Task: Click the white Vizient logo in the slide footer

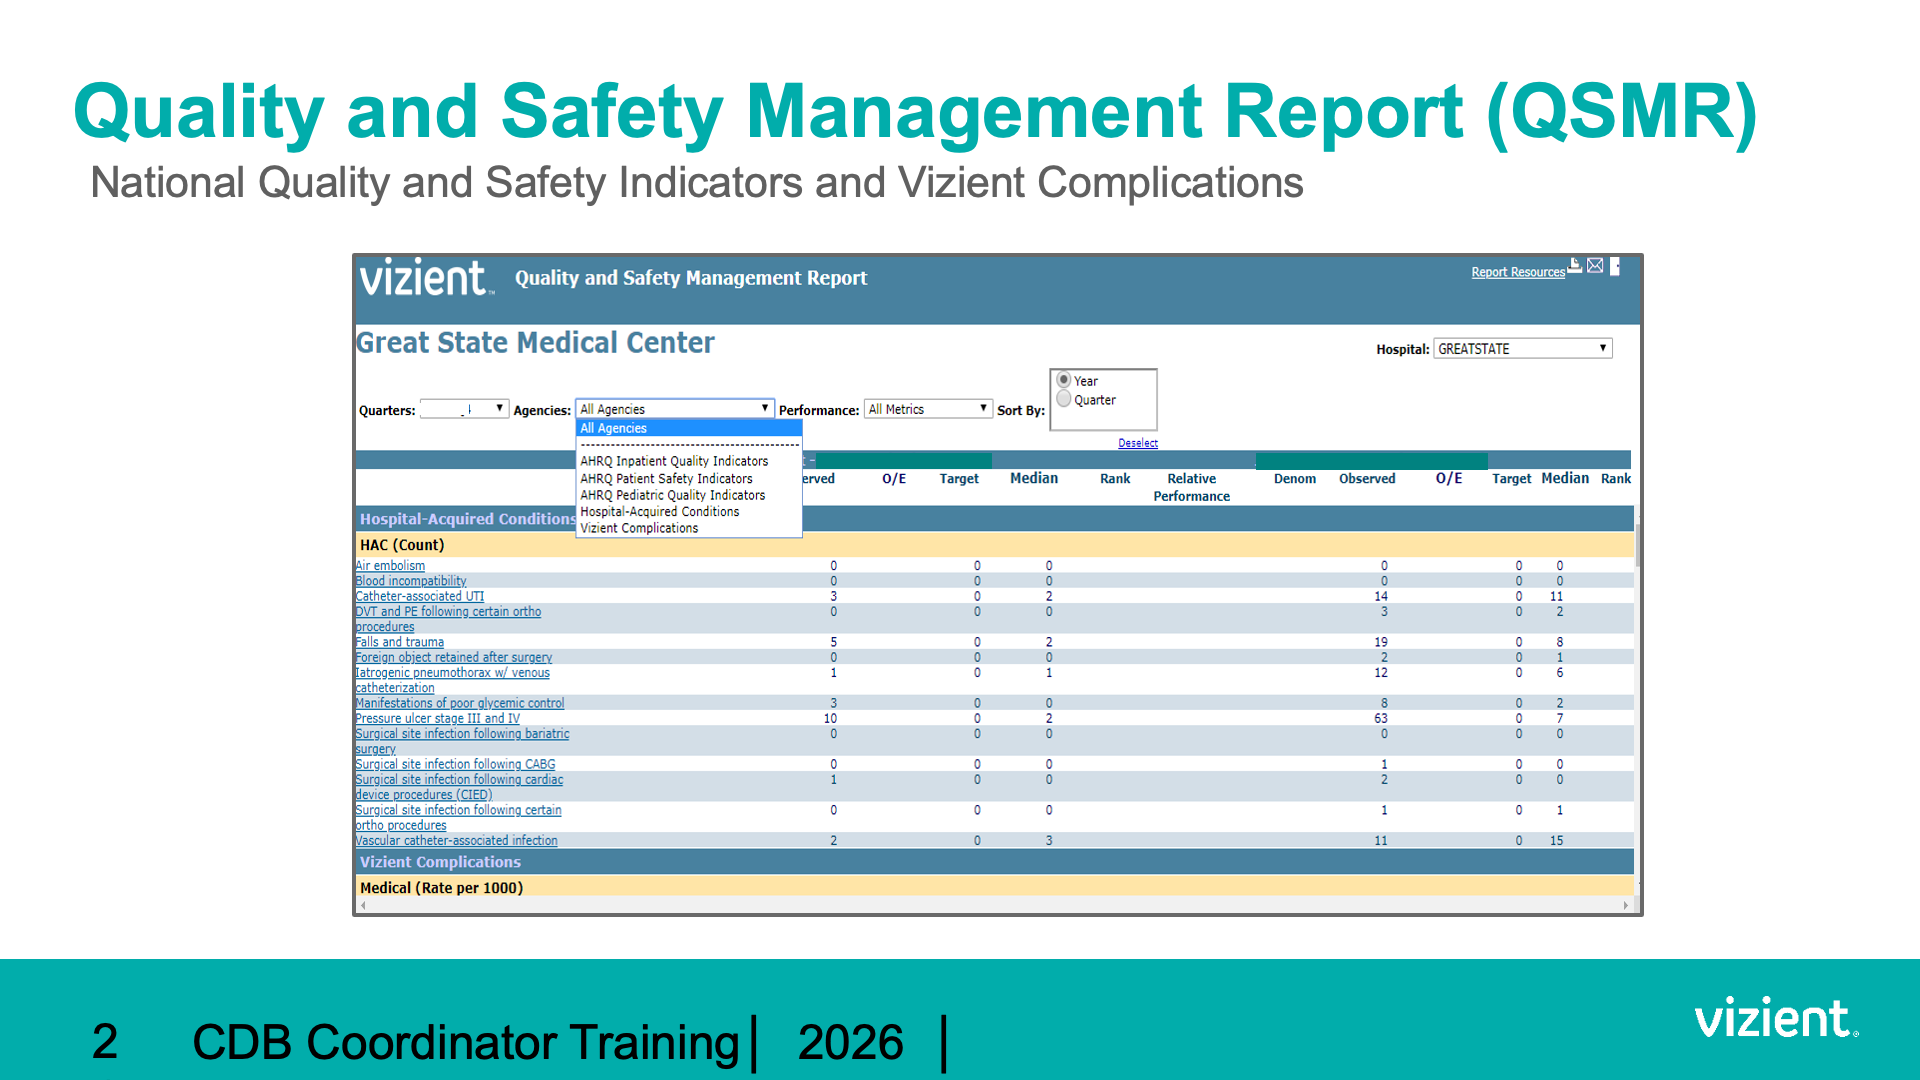Action: [1776, 1018]
